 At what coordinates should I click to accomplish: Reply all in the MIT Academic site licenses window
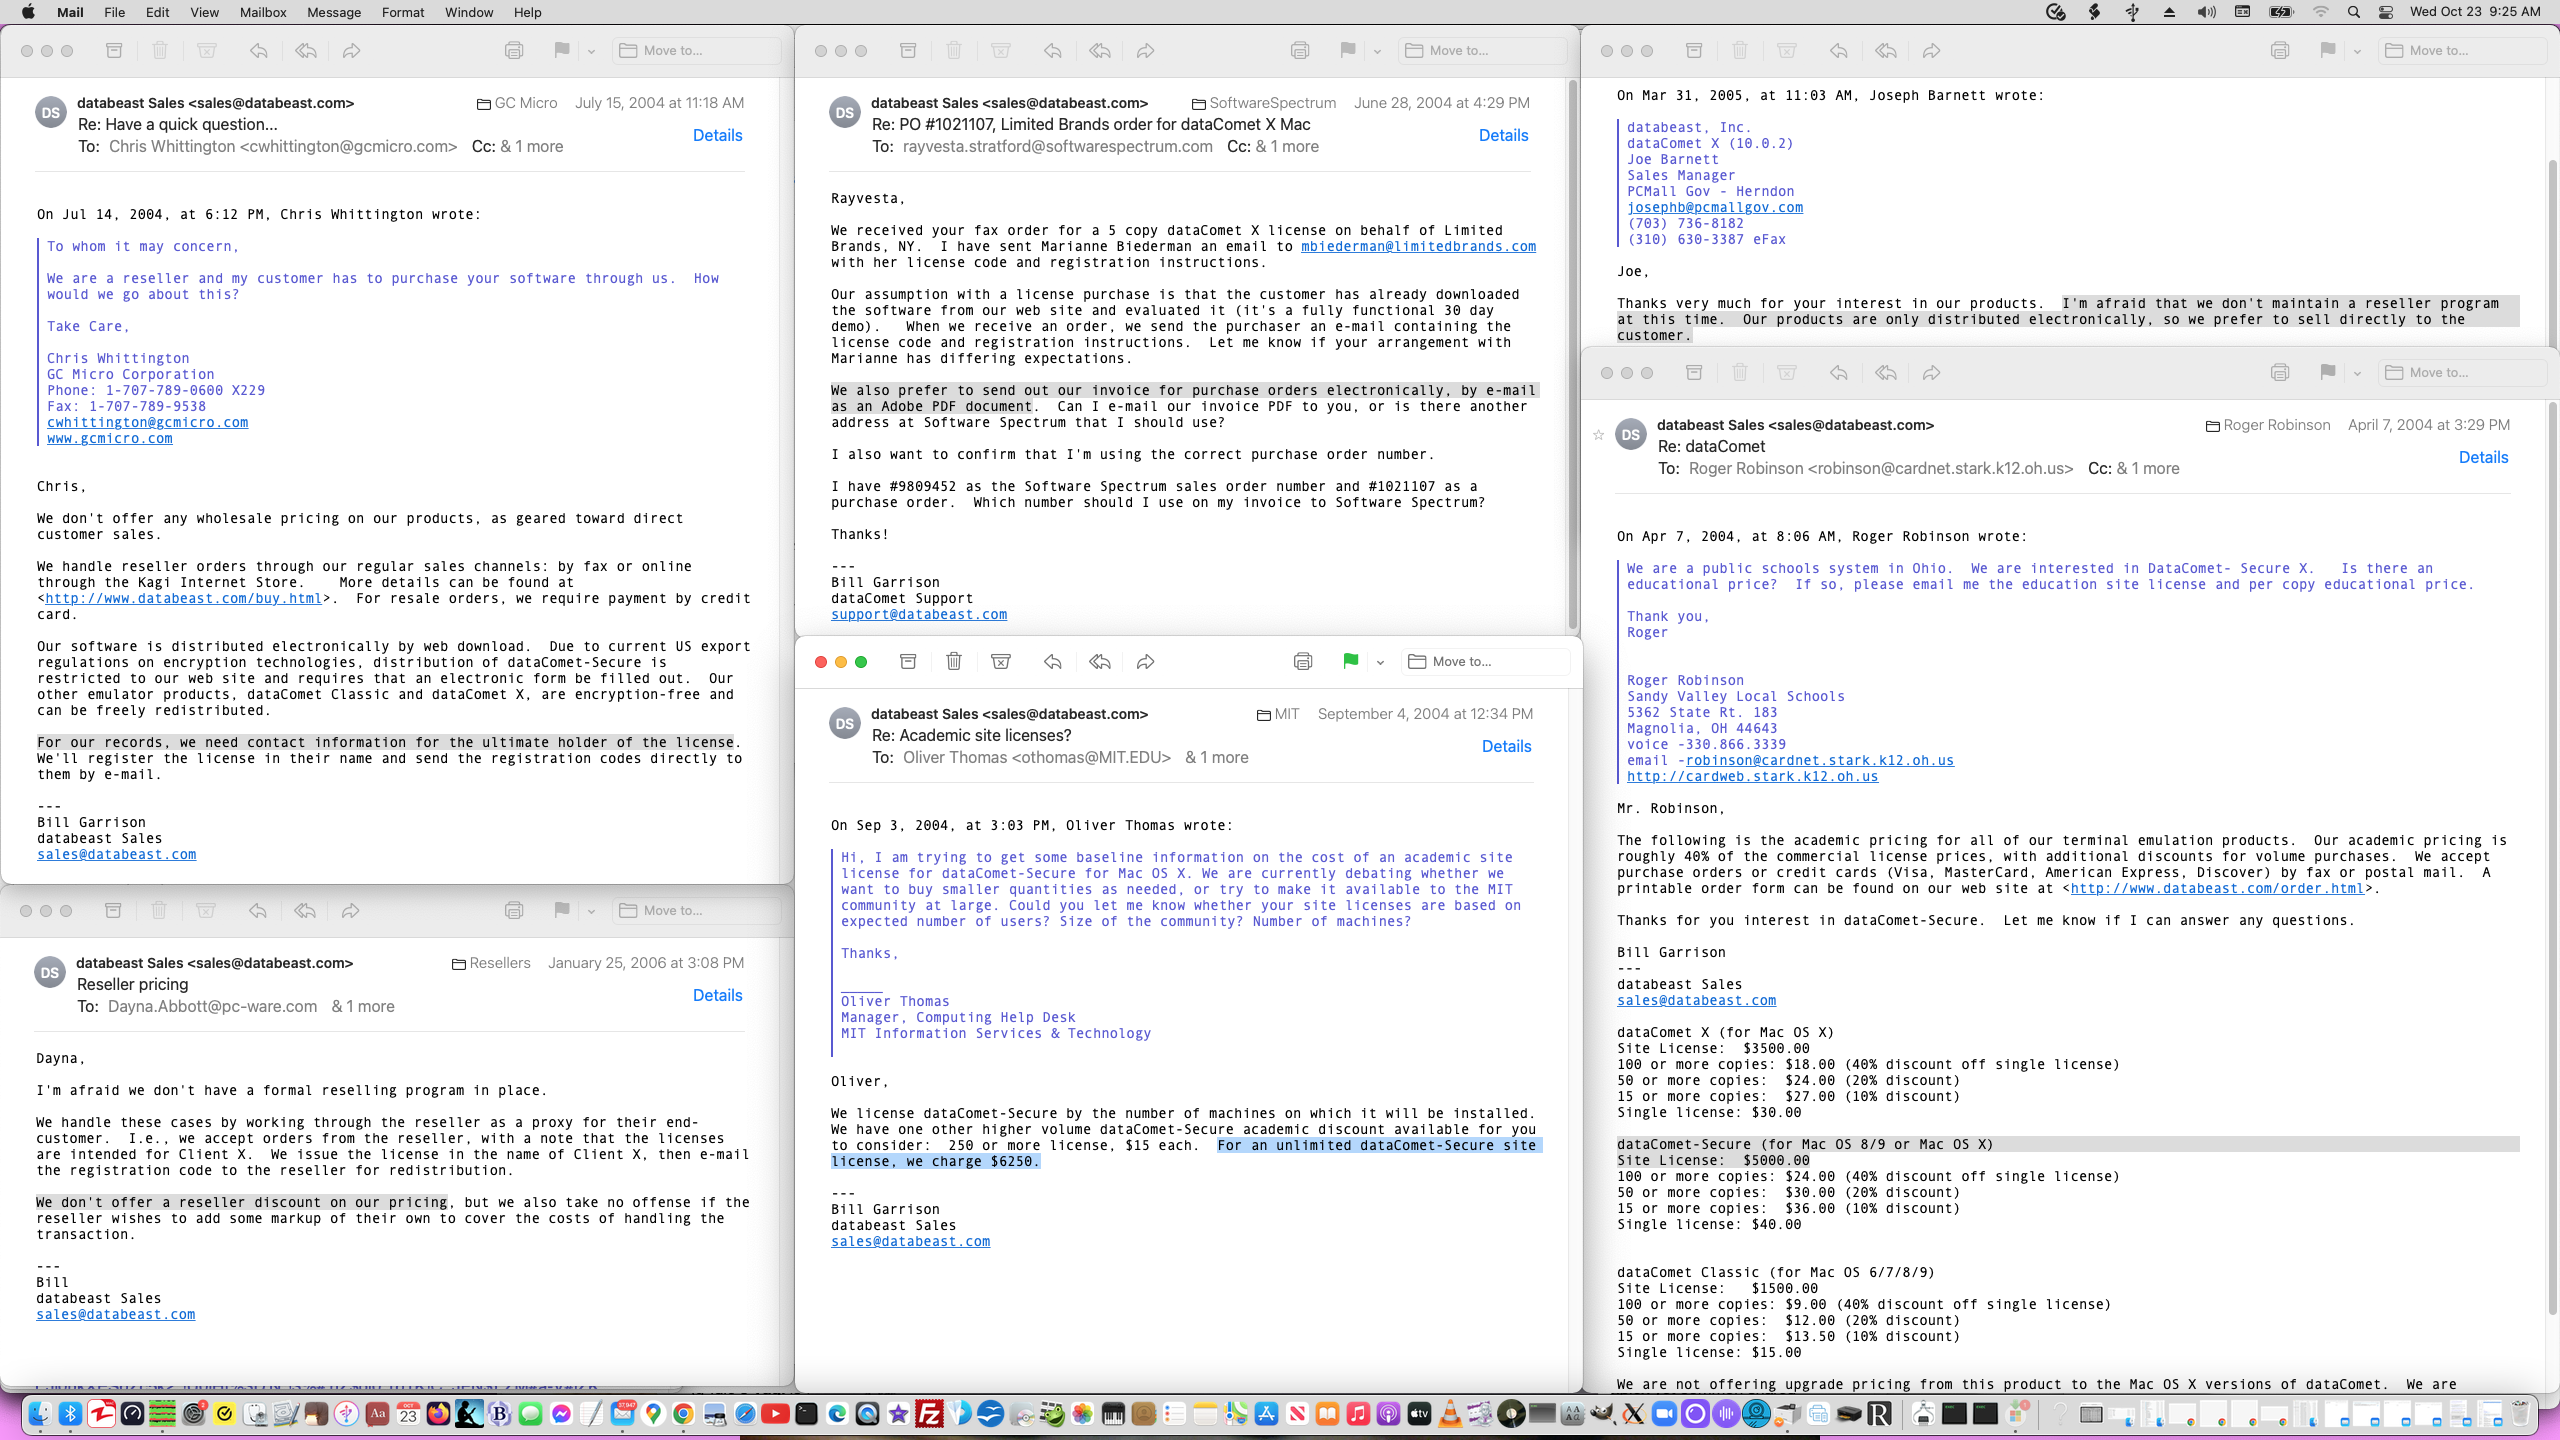(x=1100, y=662)
